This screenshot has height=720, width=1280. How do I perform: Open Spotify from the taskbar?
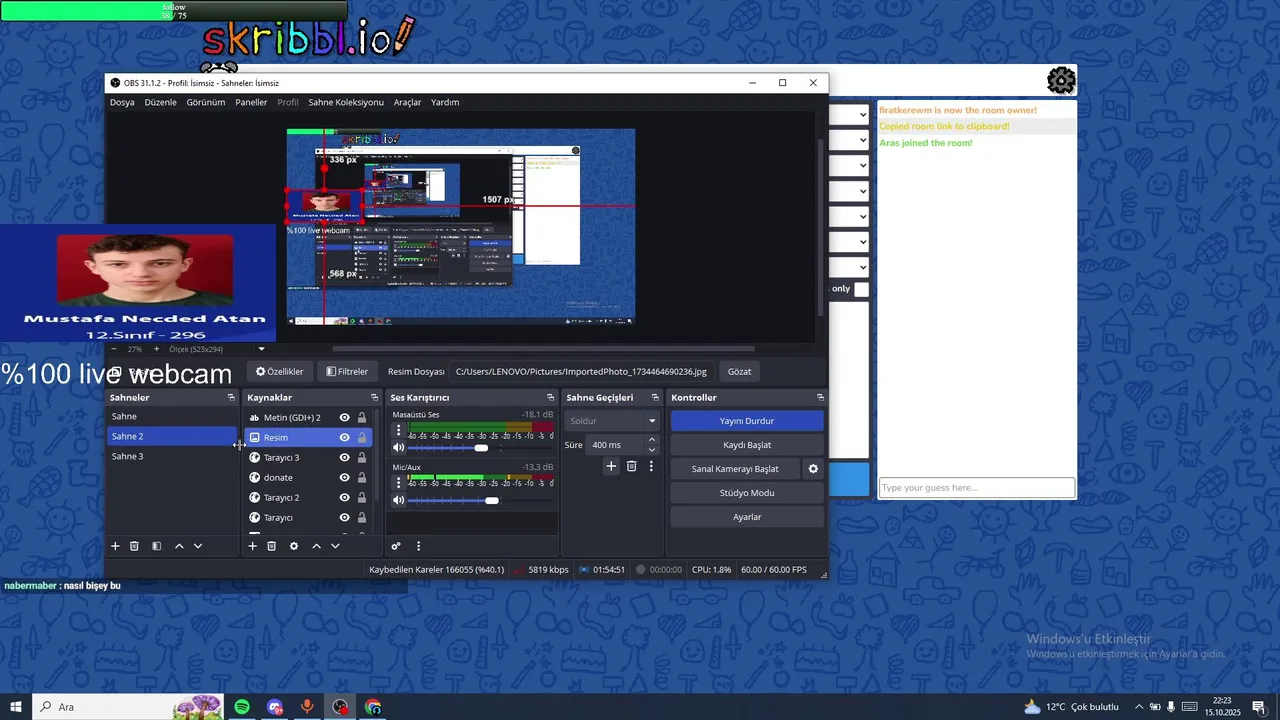click(242, 707)
